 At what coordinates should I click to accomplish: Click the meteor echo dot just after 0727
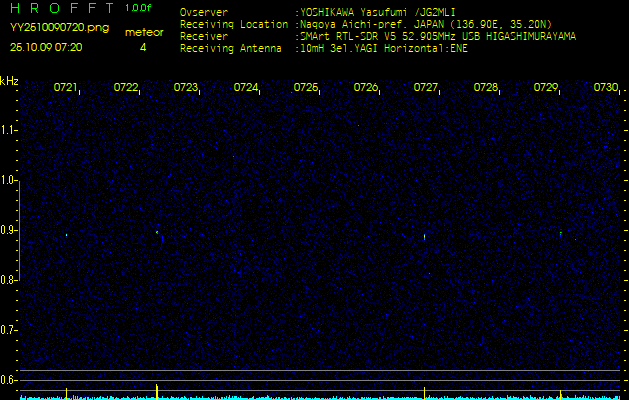click(x=425, y=237)
